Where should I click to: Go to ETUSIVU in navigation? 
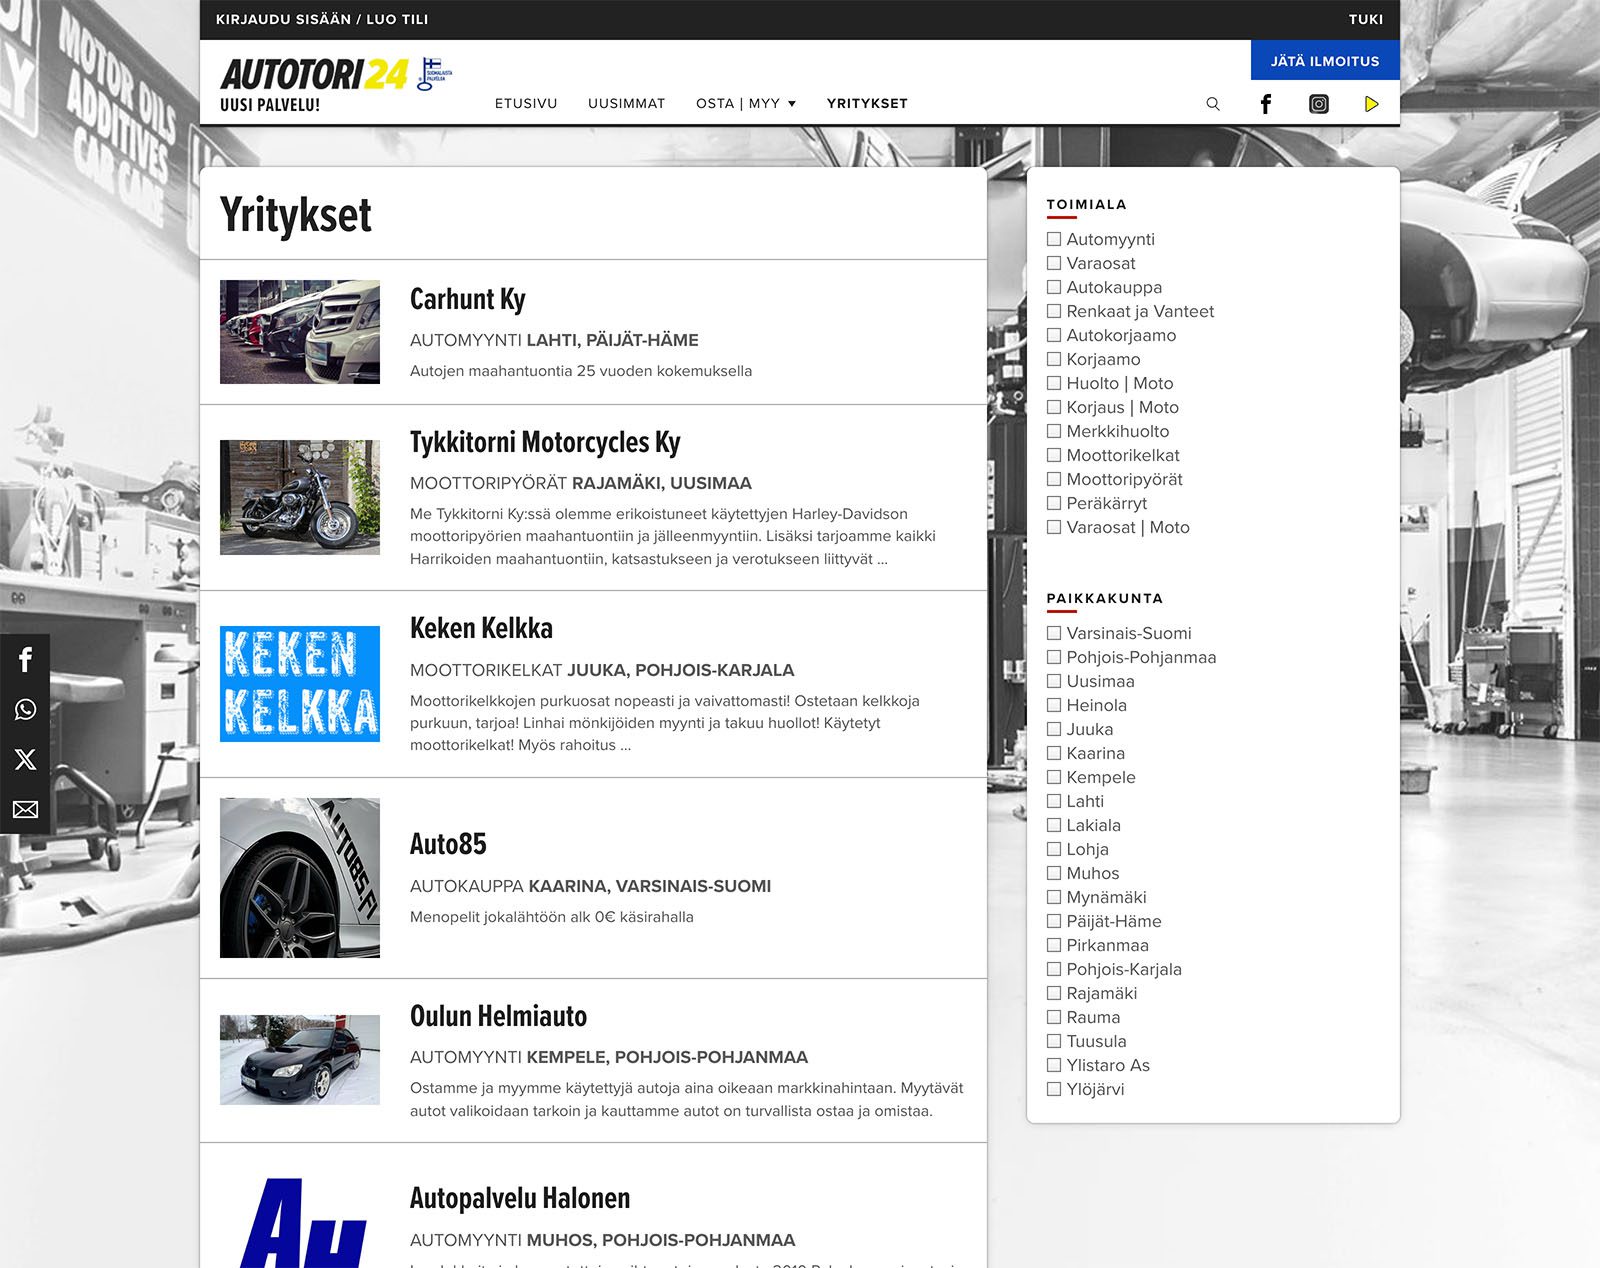(526, 103)
